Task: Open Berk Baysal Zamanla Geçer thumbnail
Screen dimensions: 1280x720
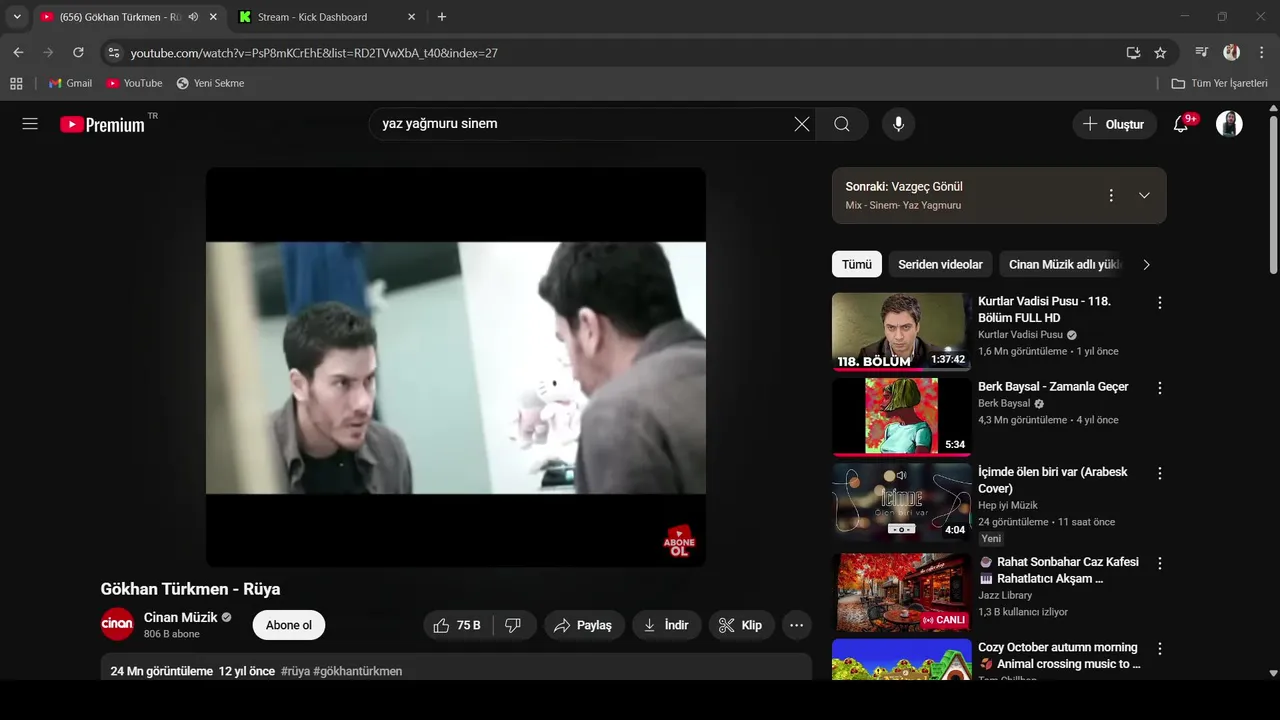Action: click(x=901, y=417)
